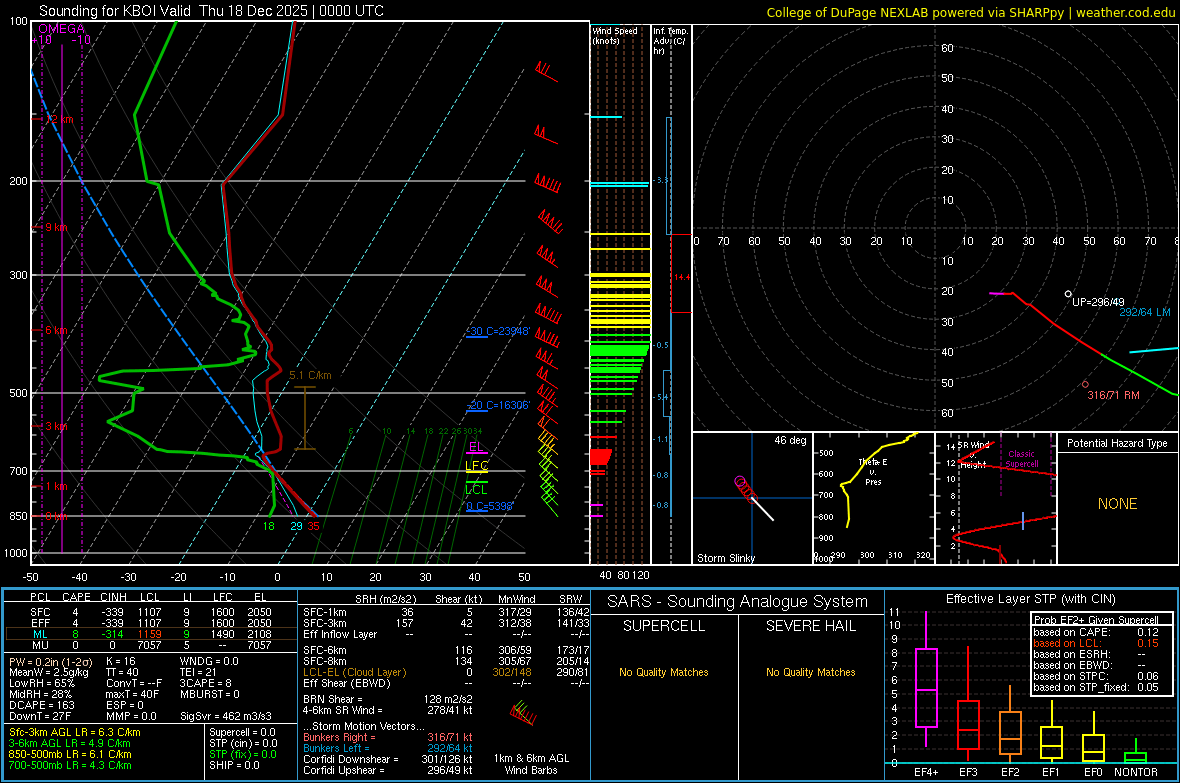Click the STP (cin) = 0.0 value
This screenshot has width=1180, height=783.
pyautogui.click(x=243, y=743)
